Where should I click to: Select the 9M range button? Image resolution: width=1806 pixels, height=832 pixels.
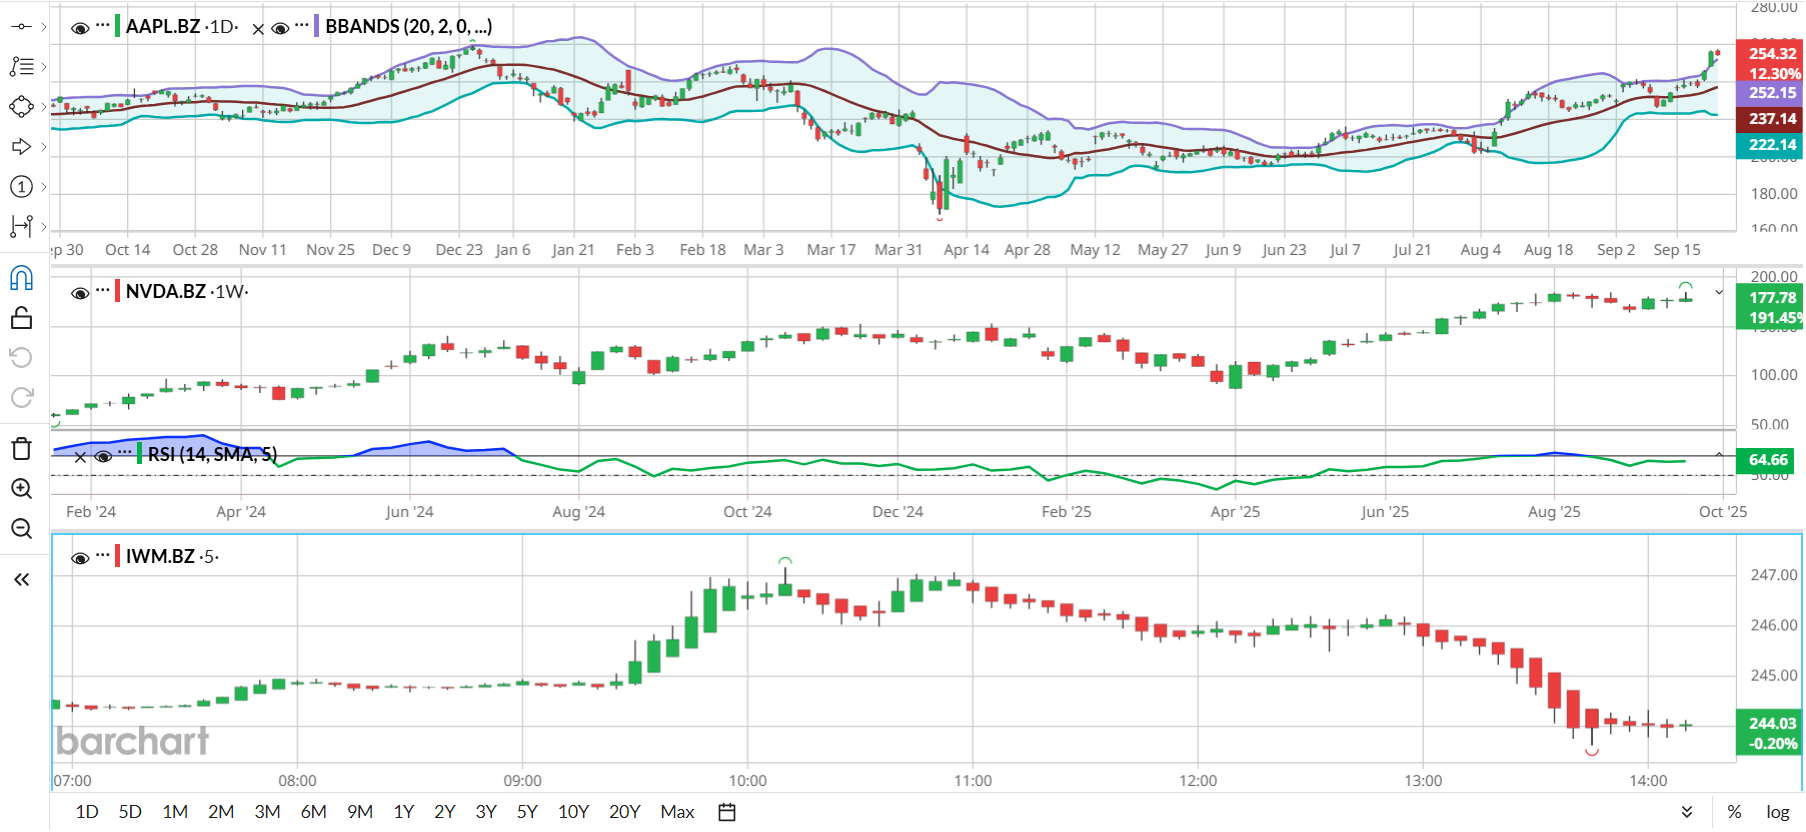(360, 812)
